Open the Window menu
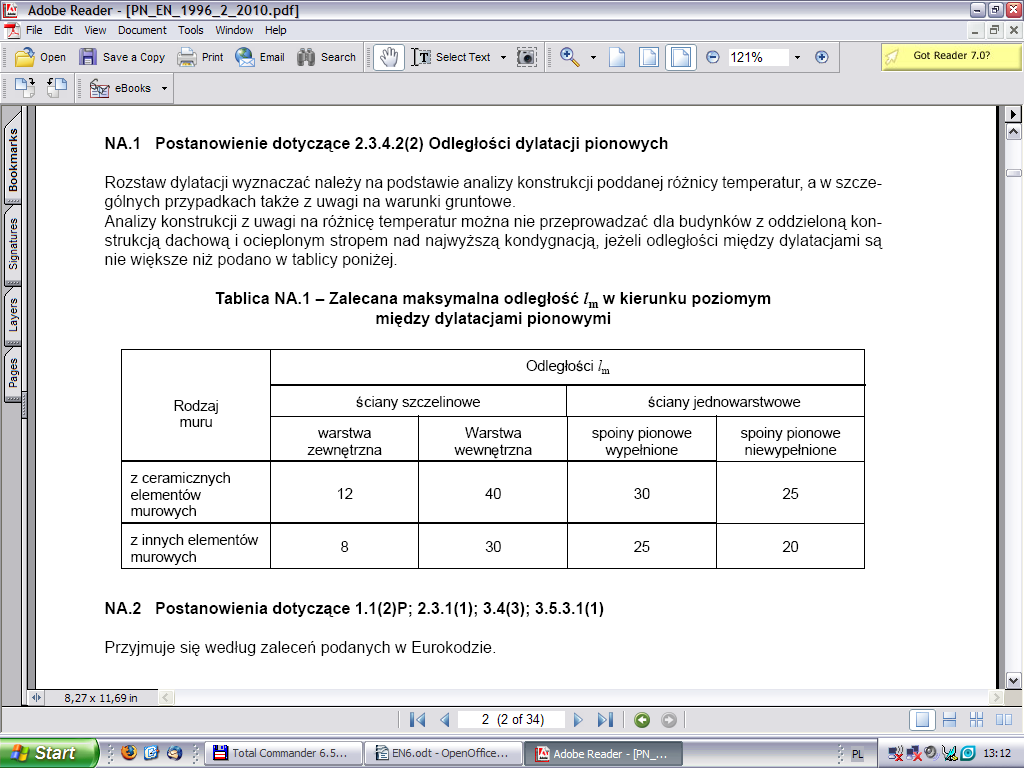Image resolution: width=1024 pixels, height=768 pixels. click(234, 30)
